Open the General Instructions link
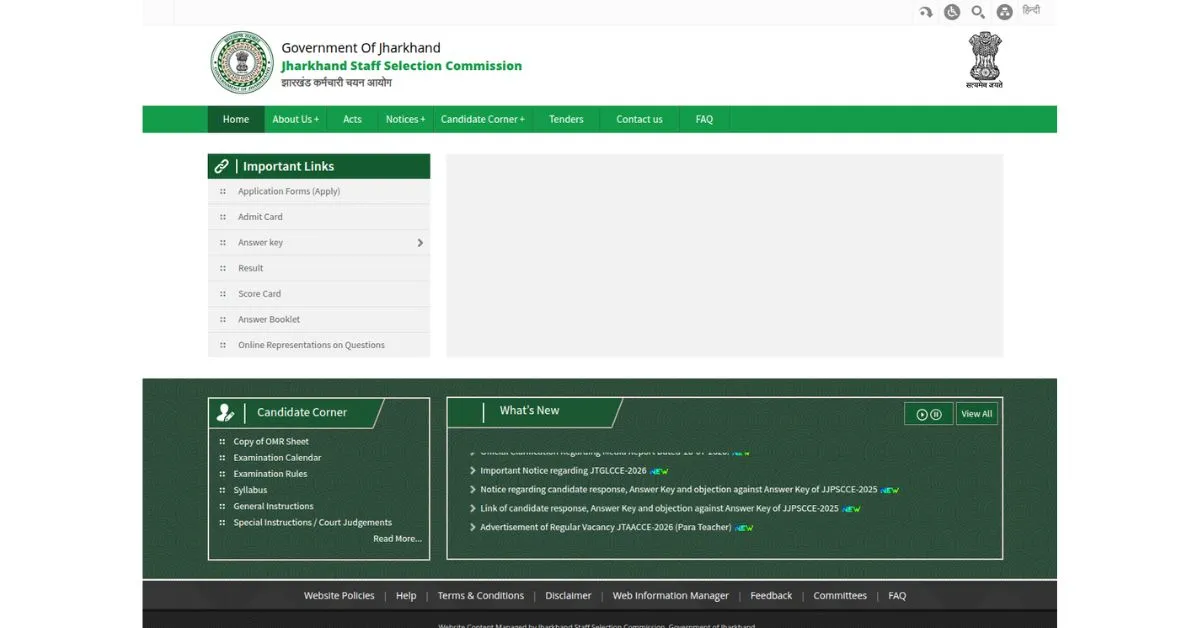 click(x=273, y=506)
